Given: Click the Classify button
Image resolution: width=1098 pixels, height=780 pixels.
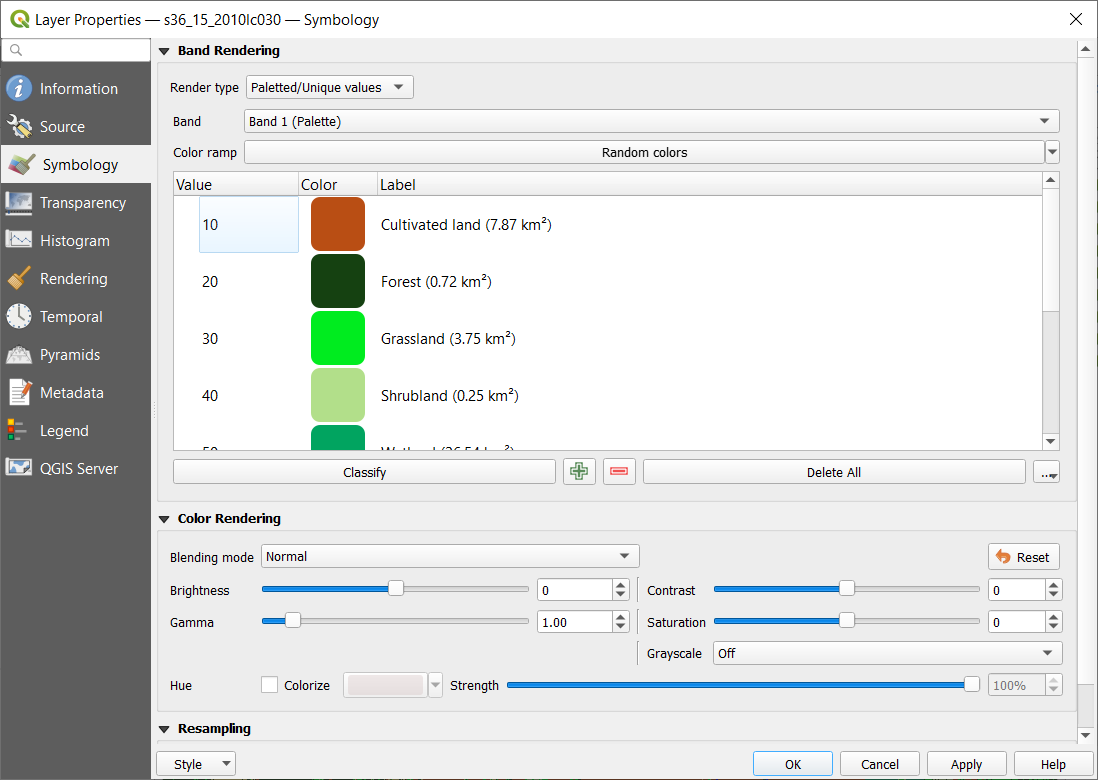Looking at the screenshot, I should pyautogui.click(x=364, y=471).
